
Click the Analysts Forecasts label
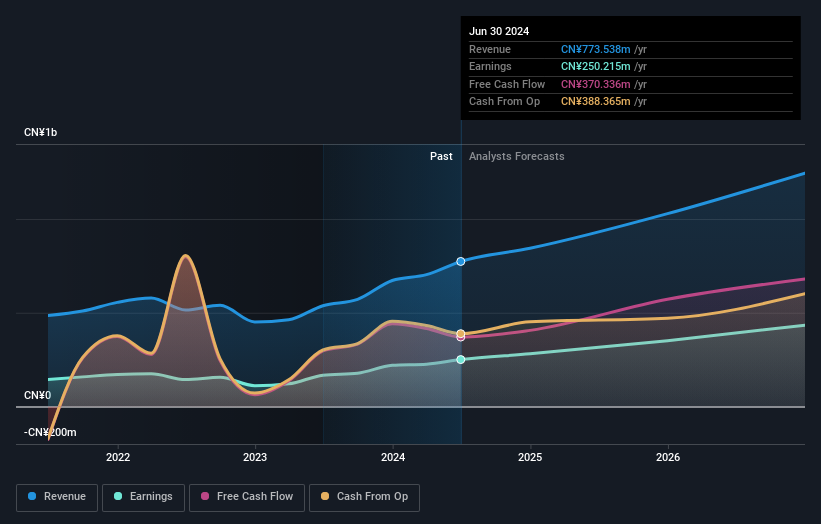coord(517,156)
